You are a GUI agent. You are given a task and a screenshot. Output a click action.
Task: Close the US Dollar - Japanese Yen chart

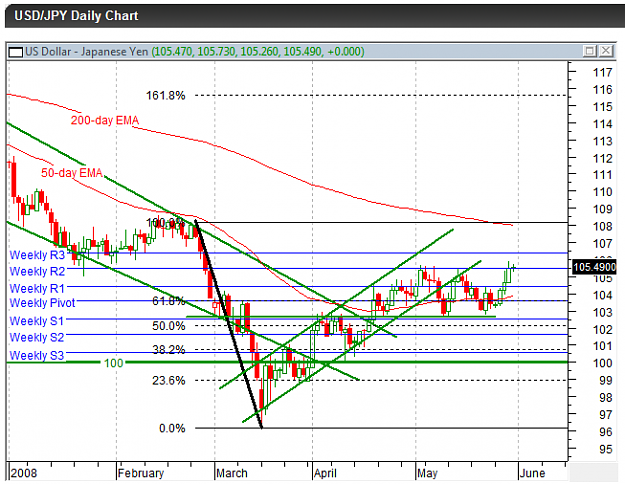(606, 51)
